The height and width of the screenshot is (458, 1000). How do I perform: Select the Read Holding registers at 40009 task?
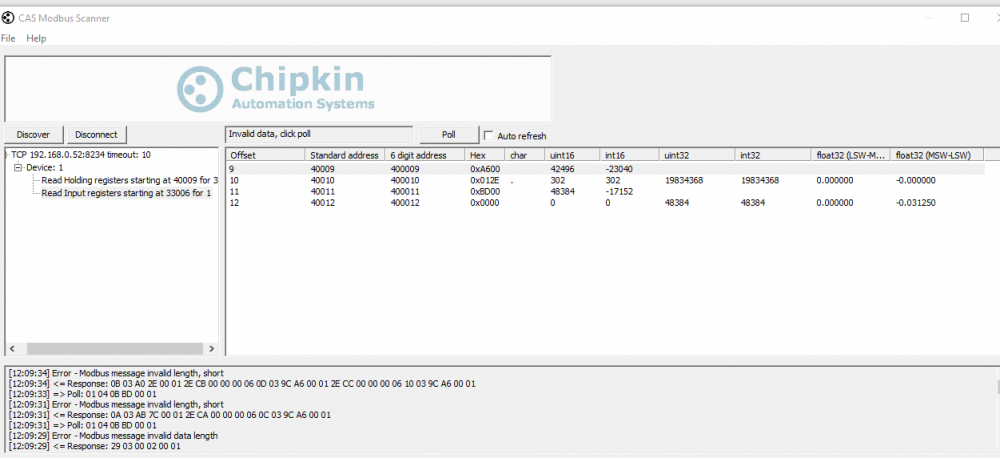(129, 181)
